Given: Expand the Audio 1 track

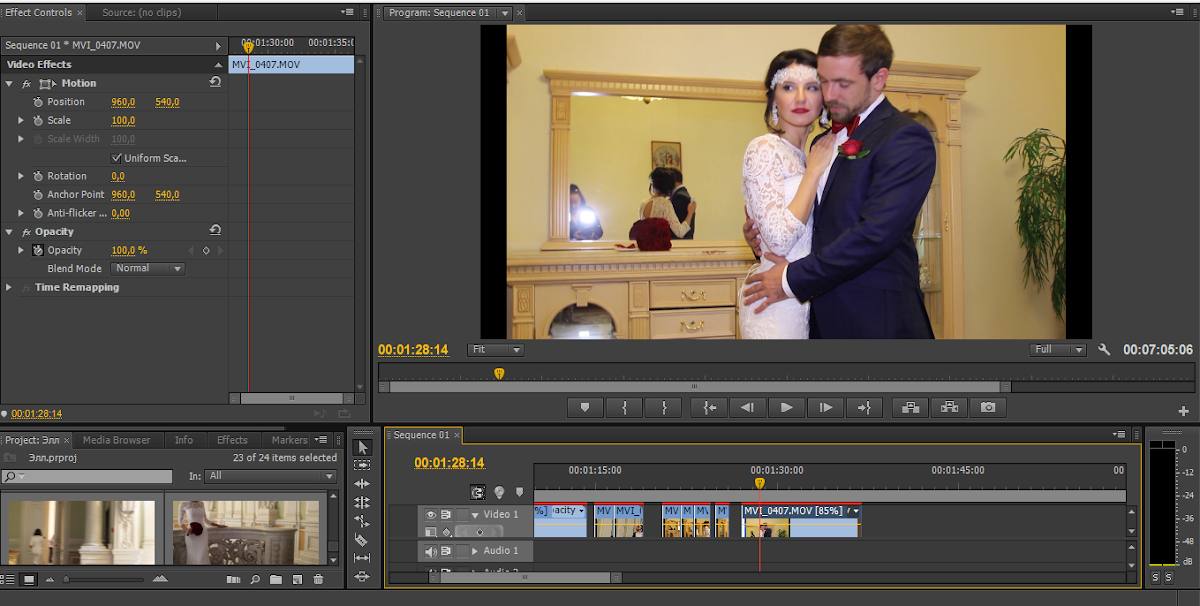Looking at the screenshot, I should 475,551.
